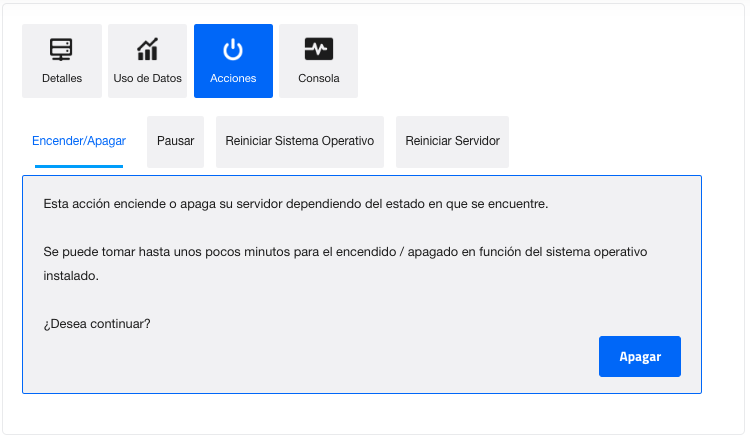Screen dimensions: 750x438
Task: Click the 'Esta acción enciende o apaga' sentence
Action: click(296, 204)
